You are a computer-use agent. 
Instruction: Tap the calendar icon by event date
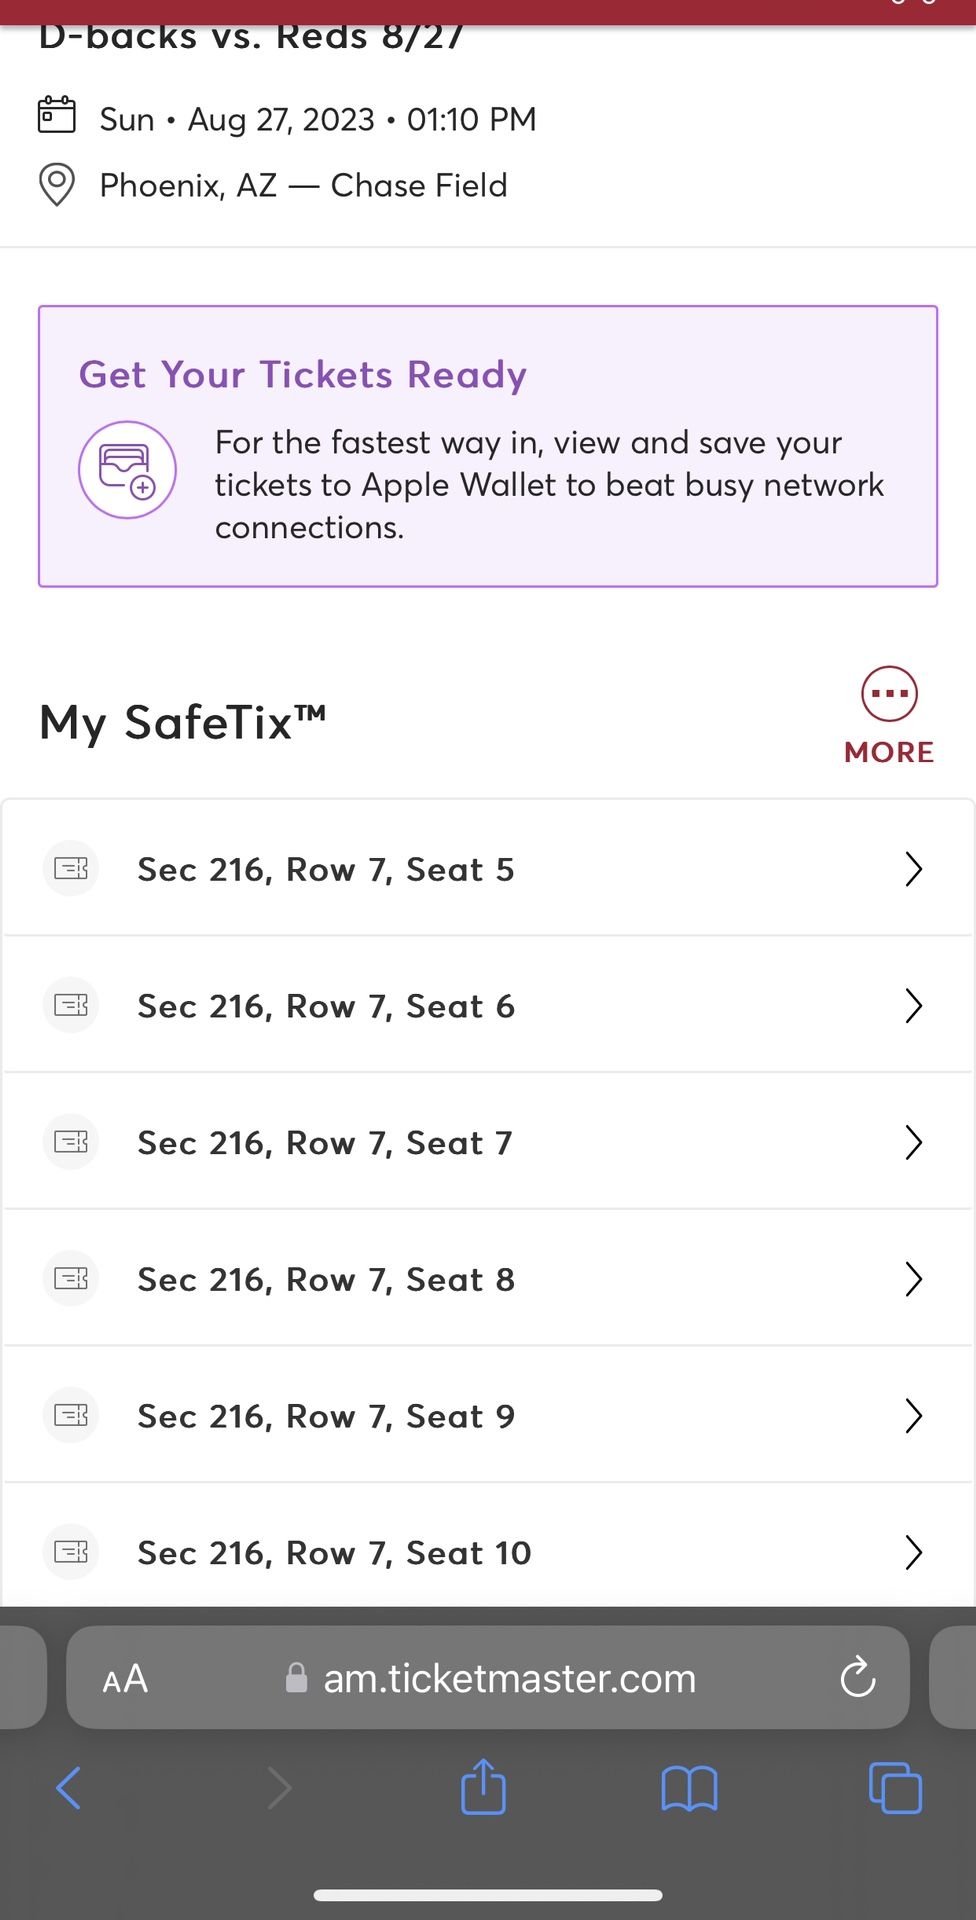56,115
